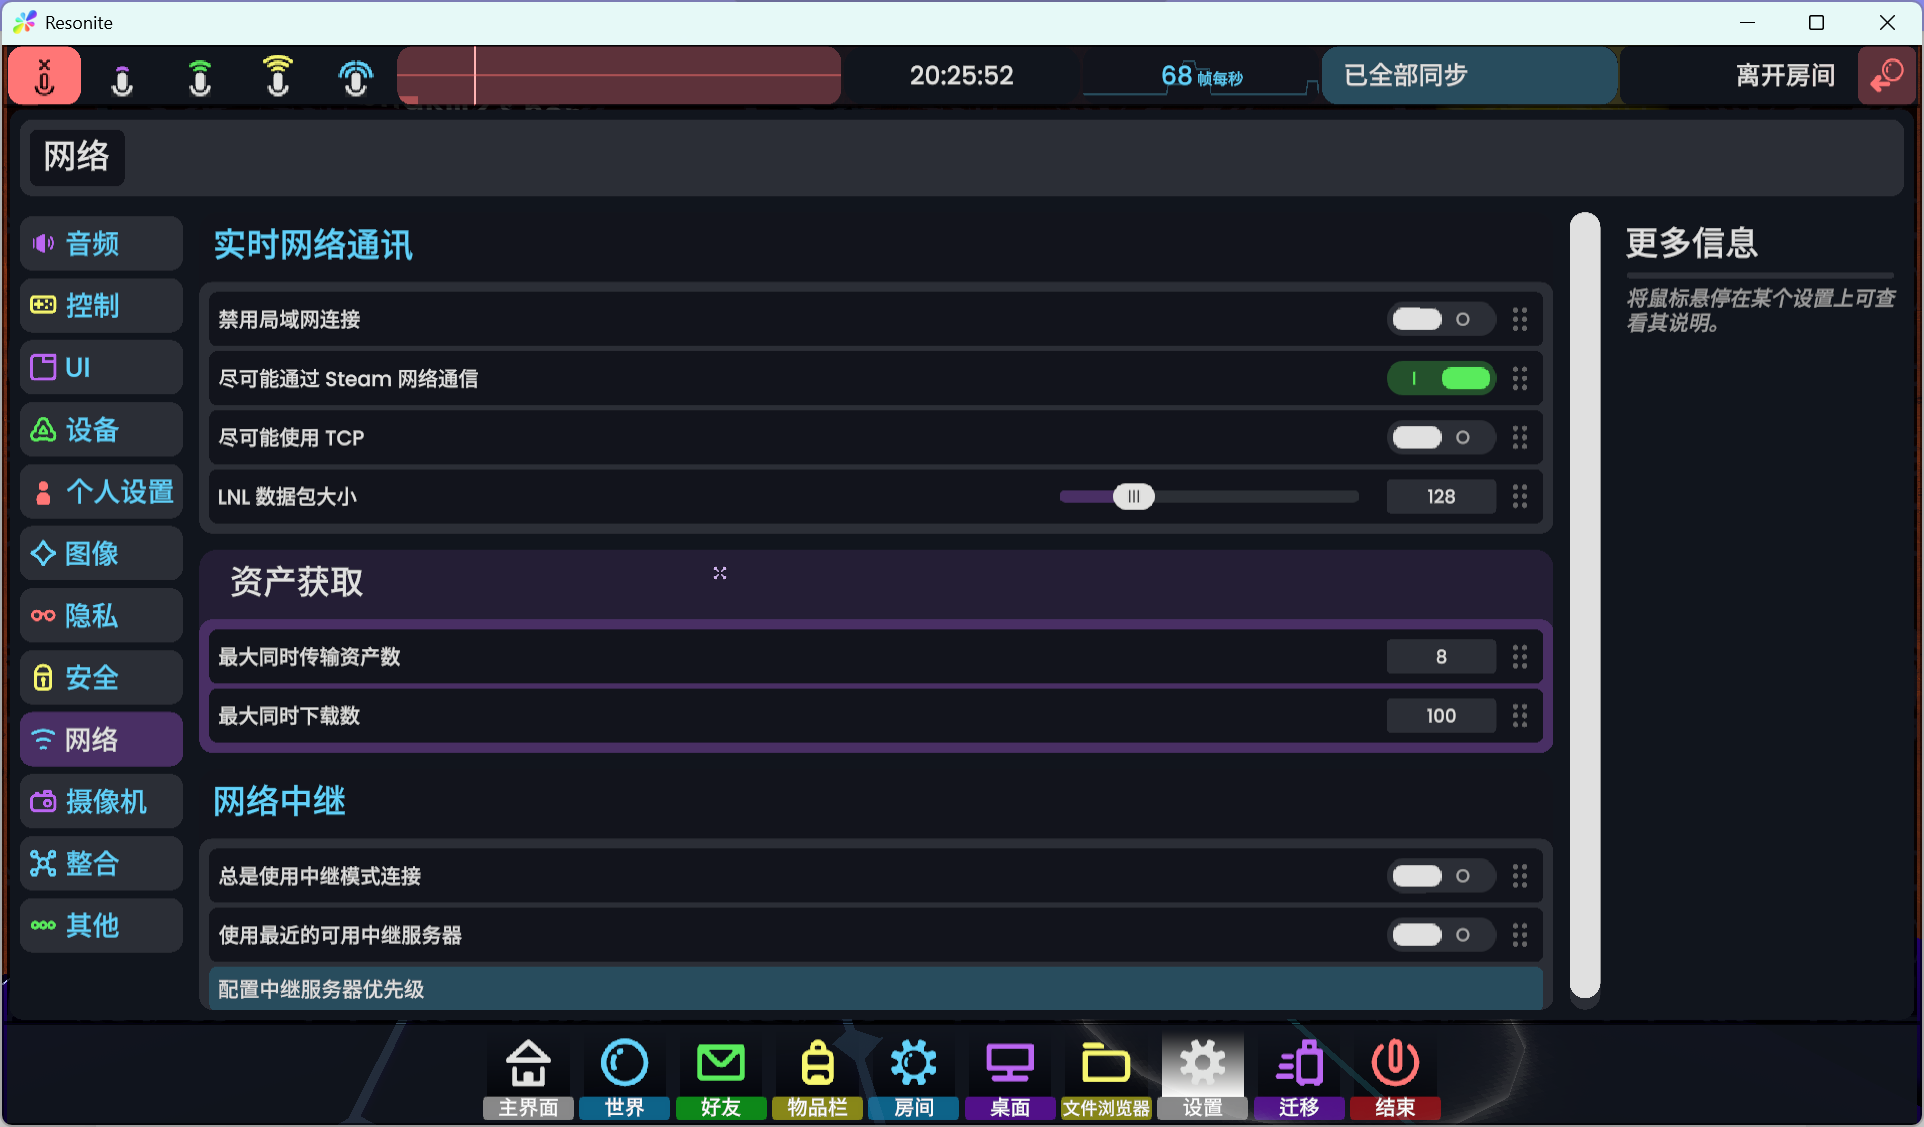This screenshot has height=1127, width=1924.
Task: Open options dots for 最大同时下载数
Action: pos(1520,715)
